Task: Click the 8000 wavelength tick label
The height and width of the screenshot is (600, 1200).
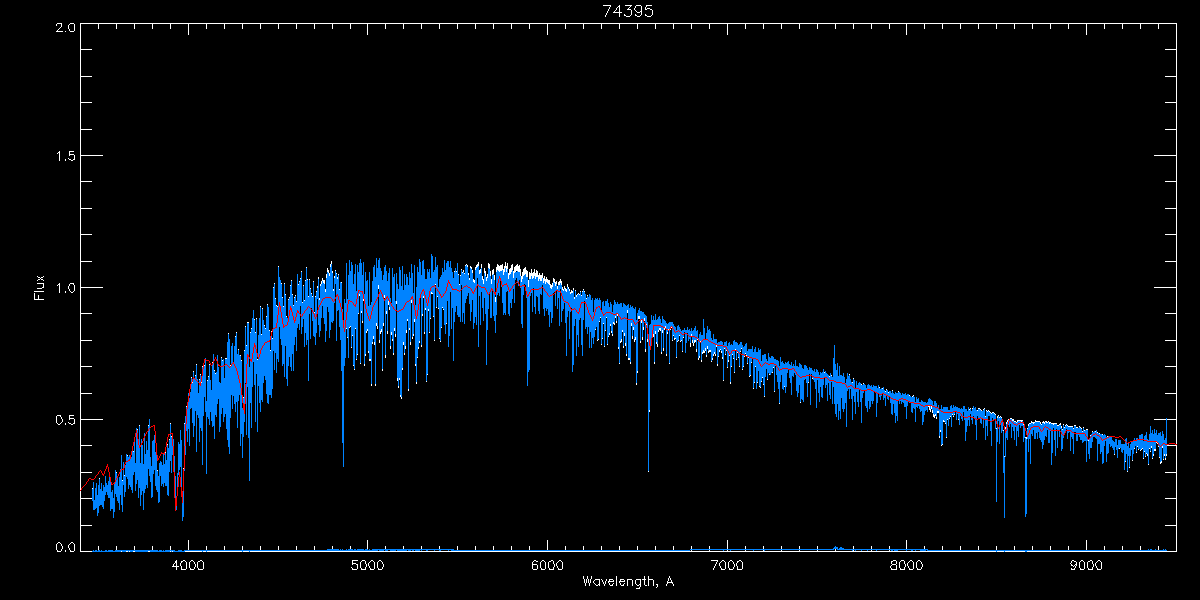Action: (x=906, y=565)
